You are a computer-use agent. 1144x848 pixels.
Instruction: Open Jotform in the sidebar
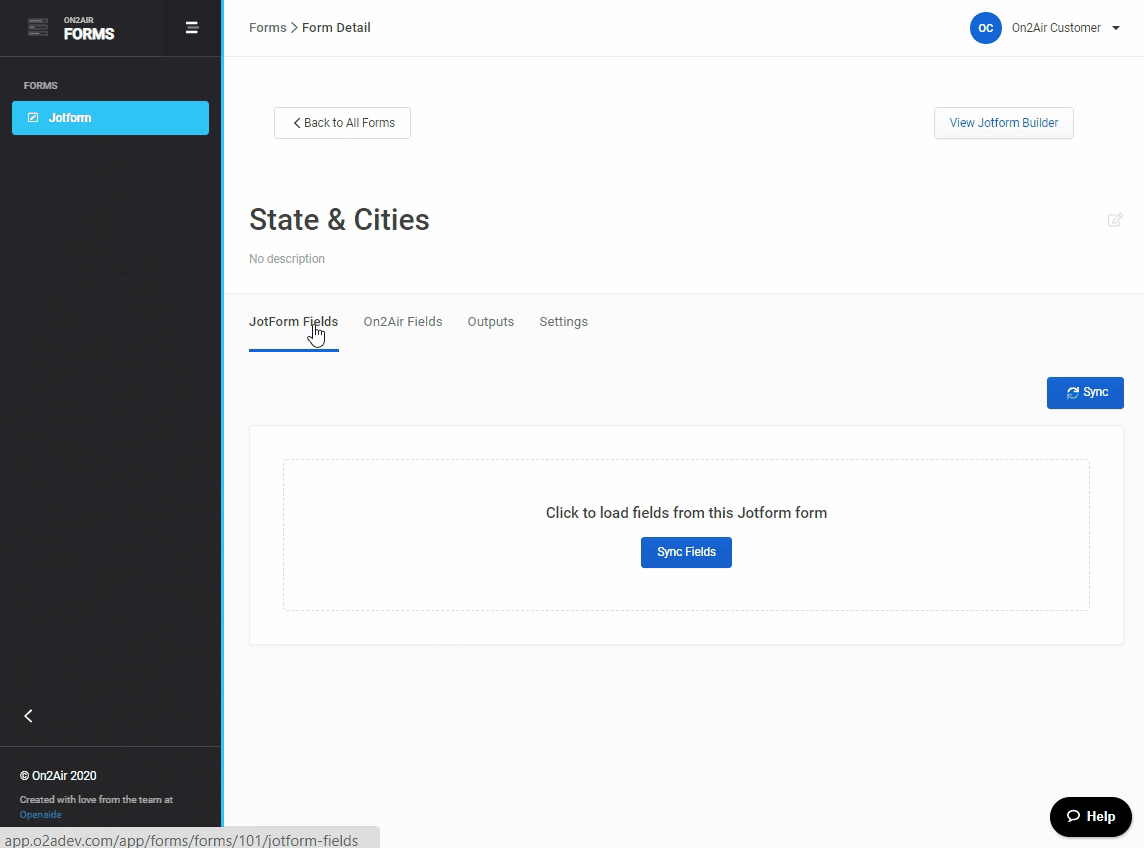click(x=110, y=118)
